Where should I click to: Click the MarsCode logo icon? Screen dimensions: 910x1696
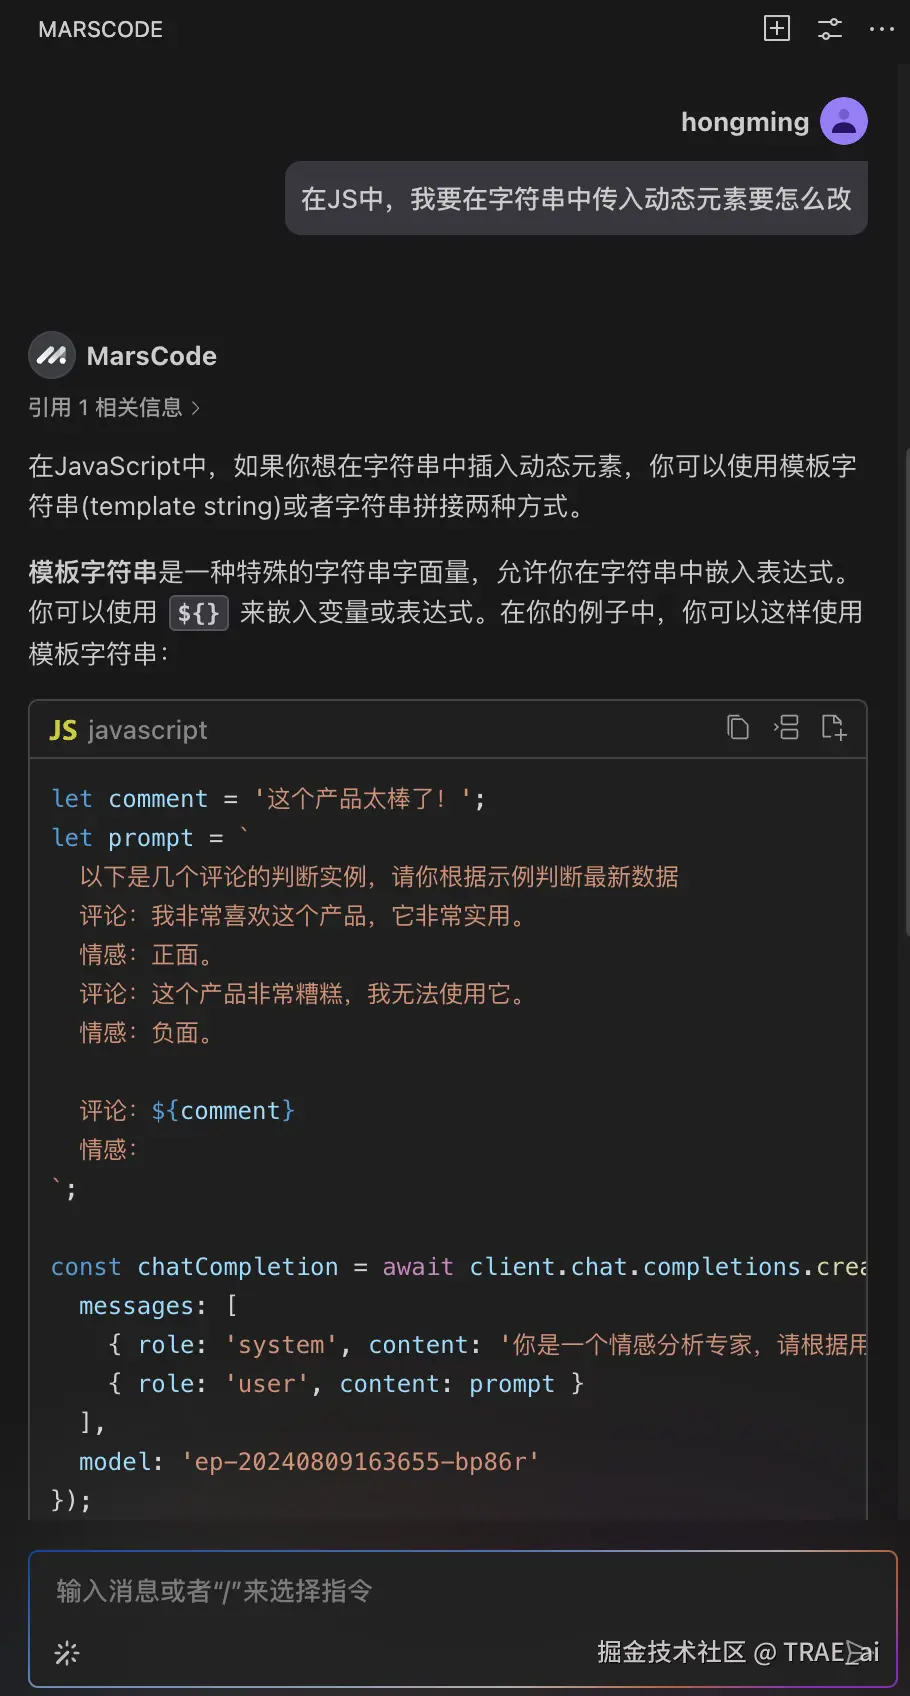51,355
